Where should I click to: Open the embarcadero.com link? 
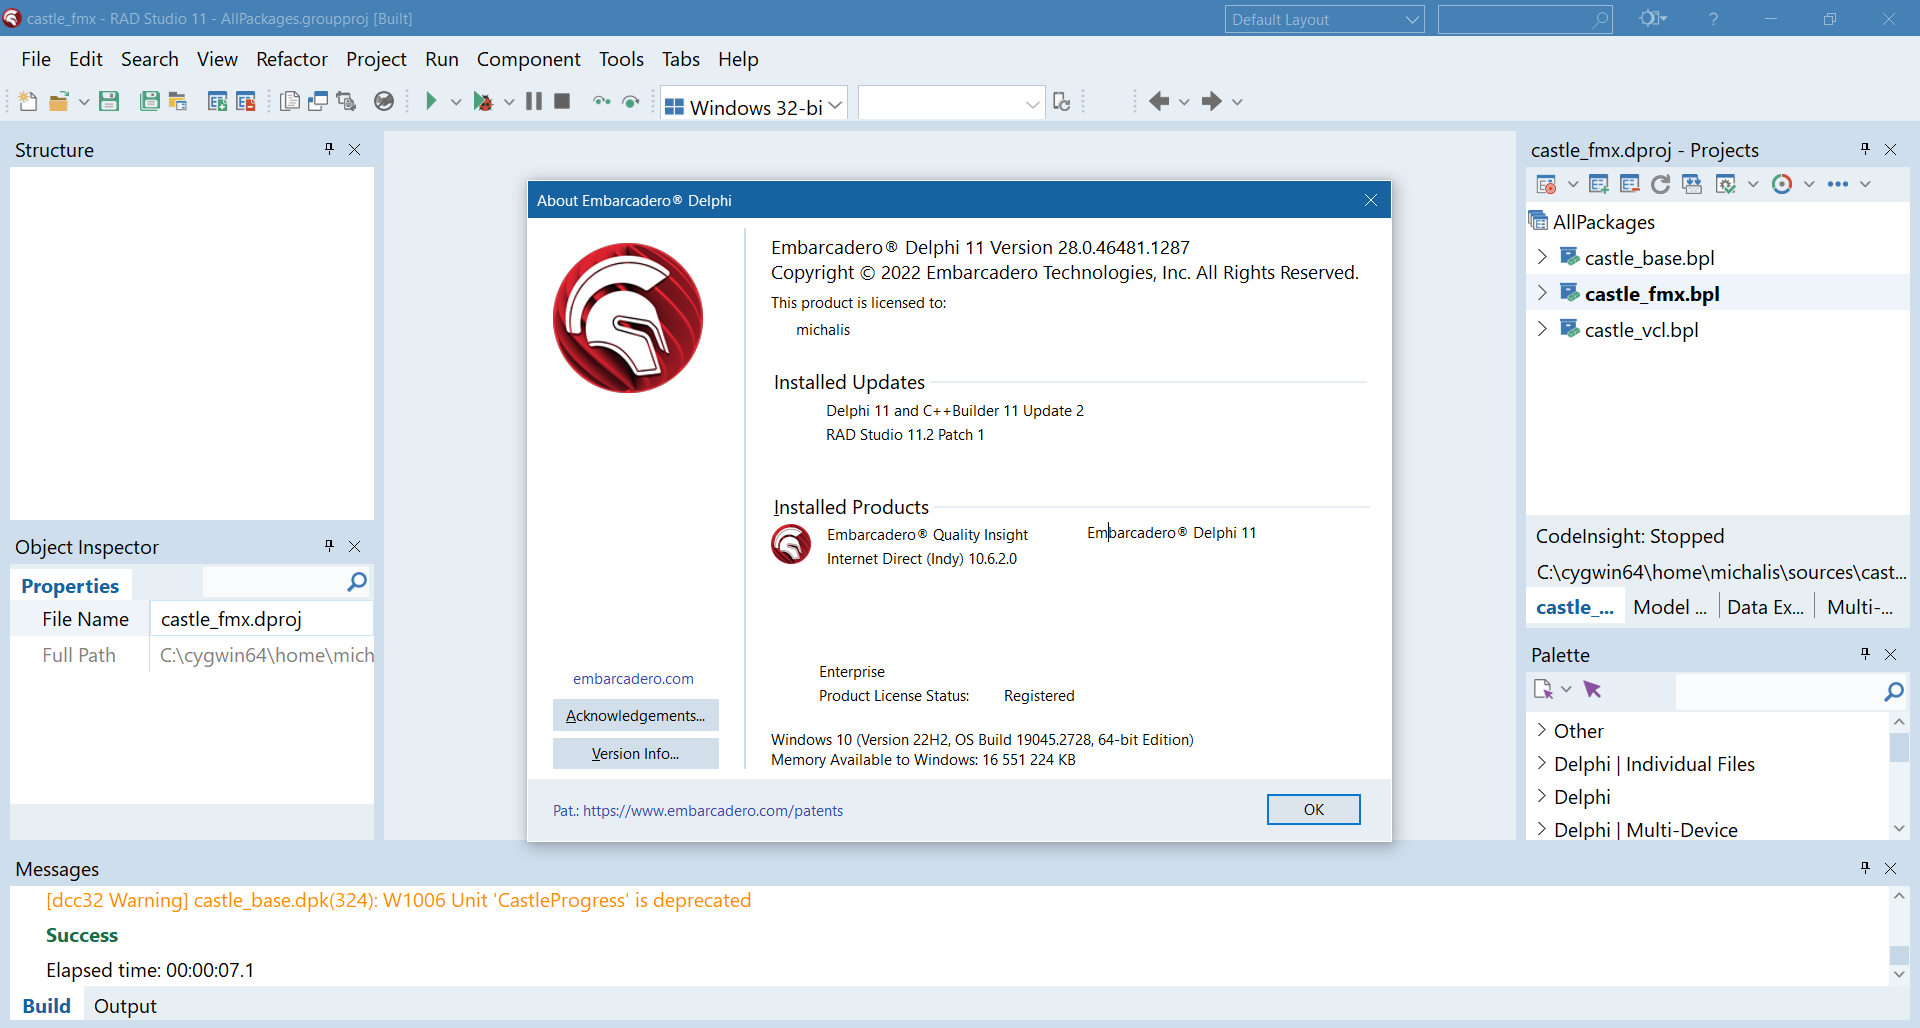(x=632, y=678)
